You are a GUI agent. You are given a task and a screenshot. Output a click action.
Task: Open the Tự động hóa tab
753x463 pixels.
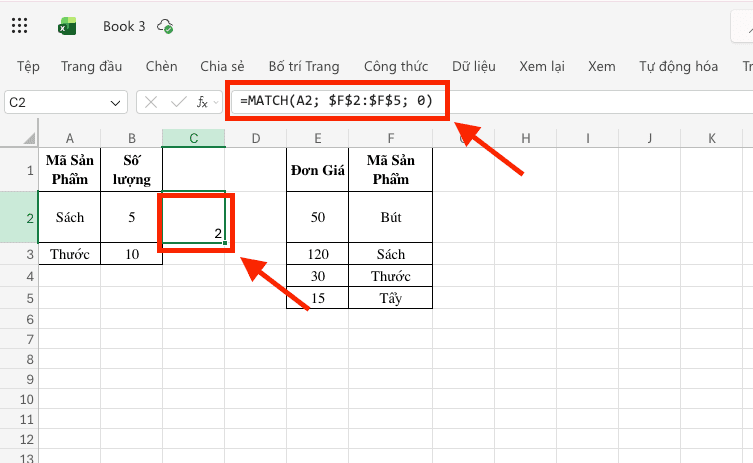678,66
